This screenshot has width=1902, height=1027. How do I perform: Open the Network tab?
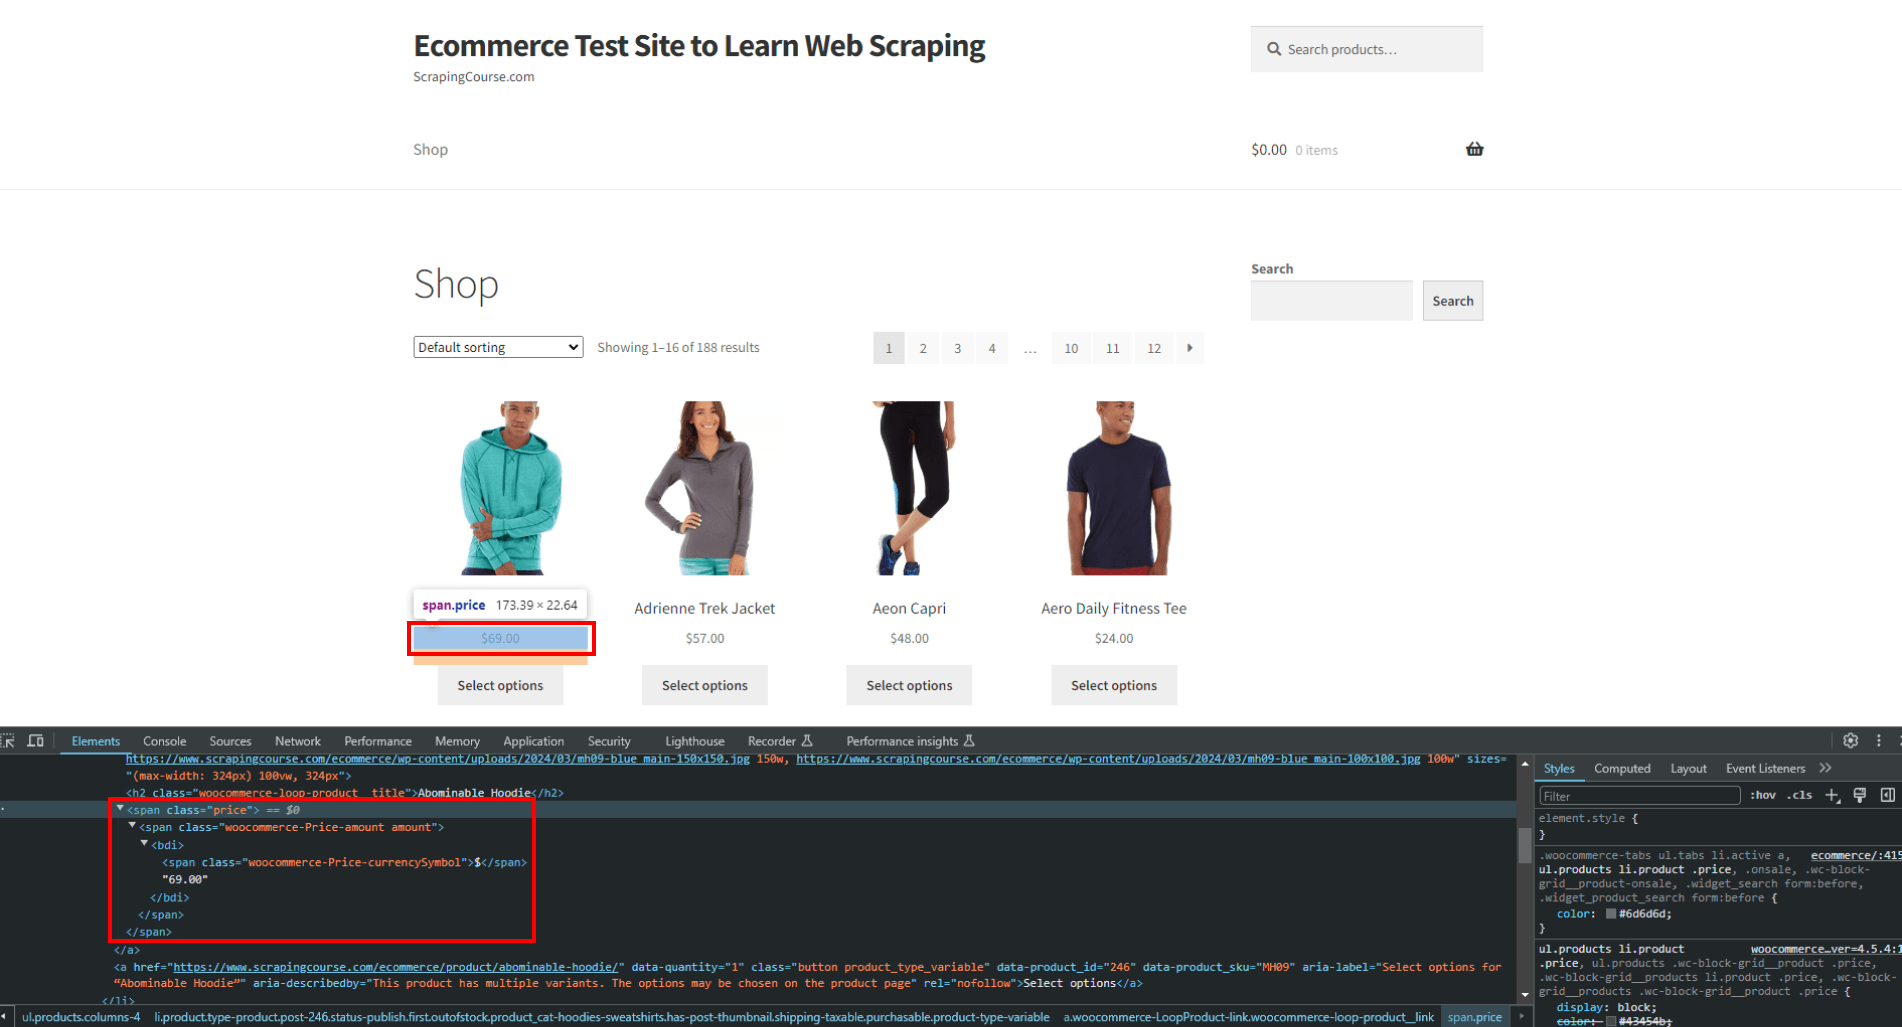coord(298,741)
